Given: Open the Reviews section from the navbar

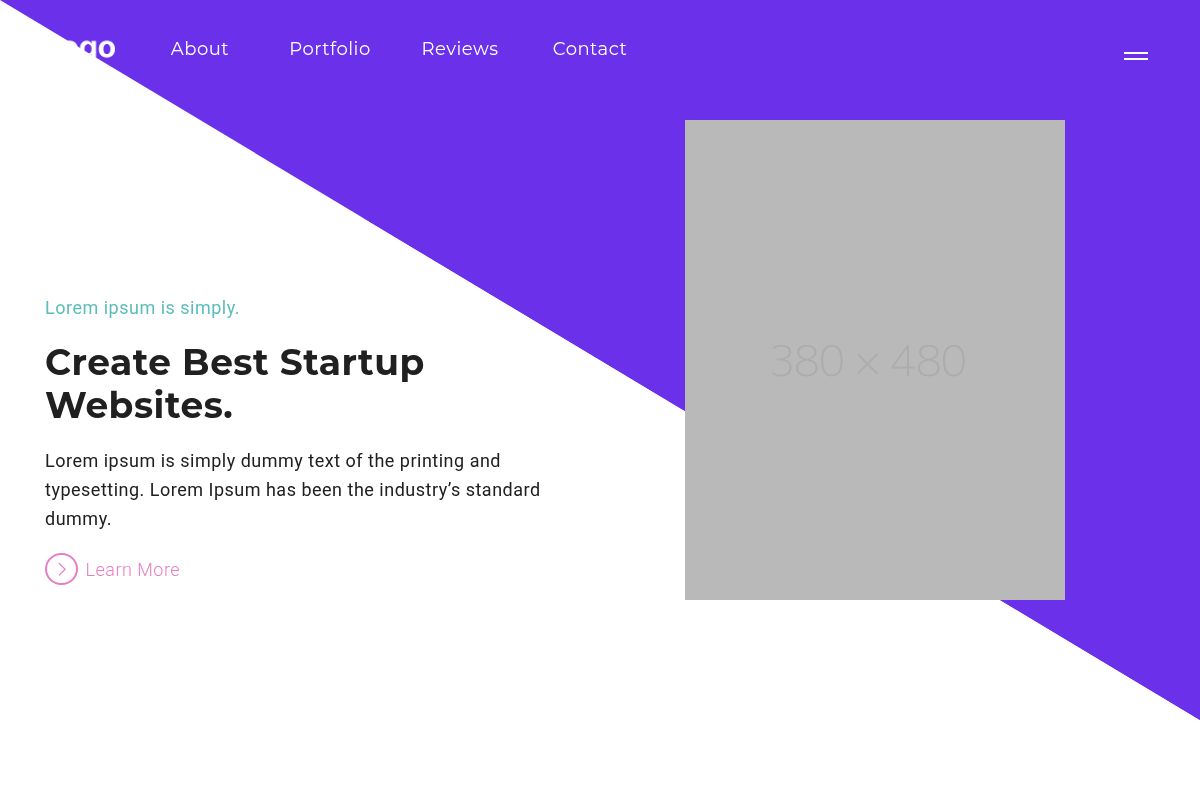Looking at the screenshot, I should coord(459,49).
